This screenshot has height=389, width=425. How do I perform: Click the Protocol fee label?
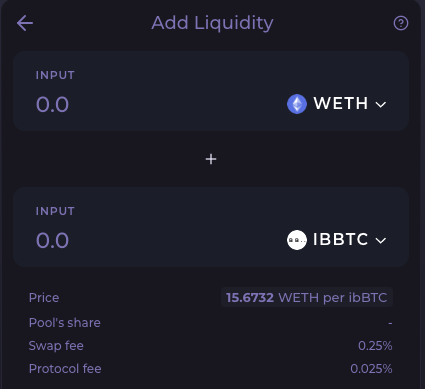click(65, 369)
